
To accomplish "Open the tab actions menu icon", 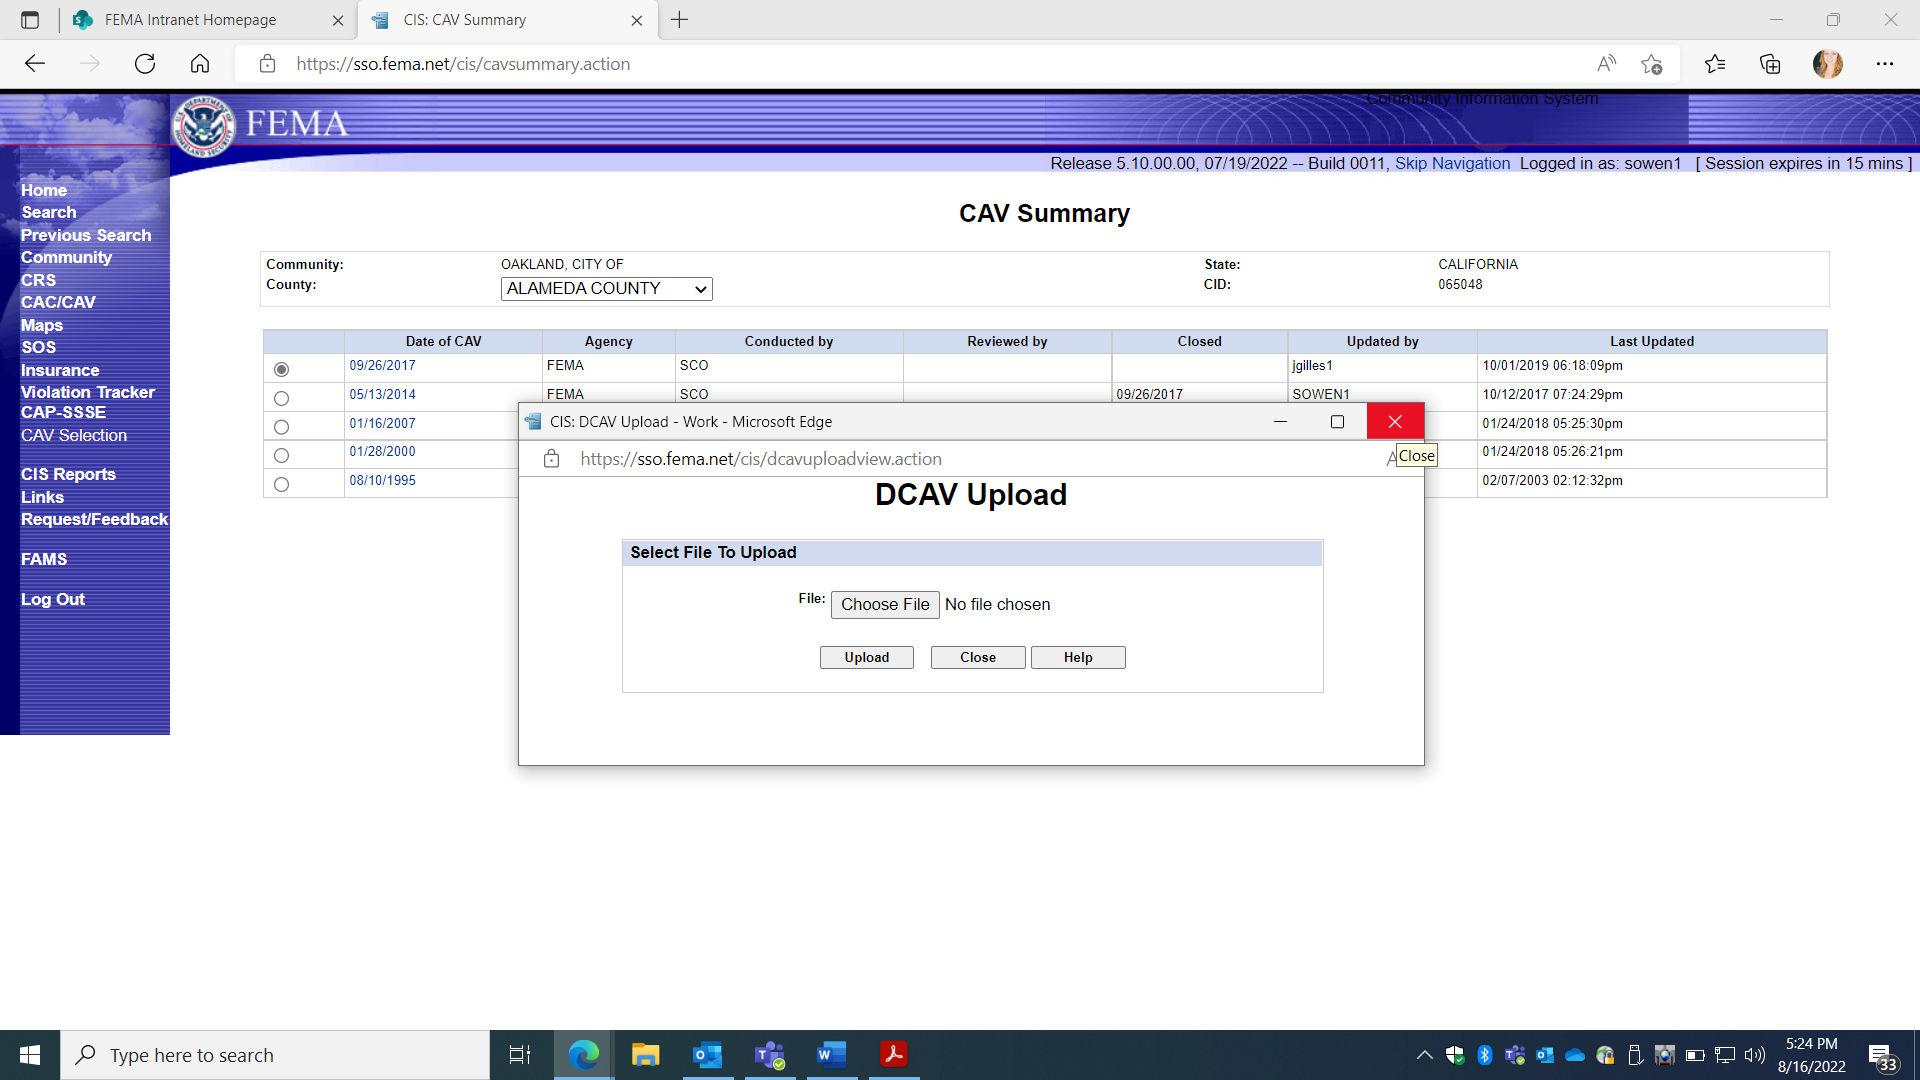I will [30, 20].
